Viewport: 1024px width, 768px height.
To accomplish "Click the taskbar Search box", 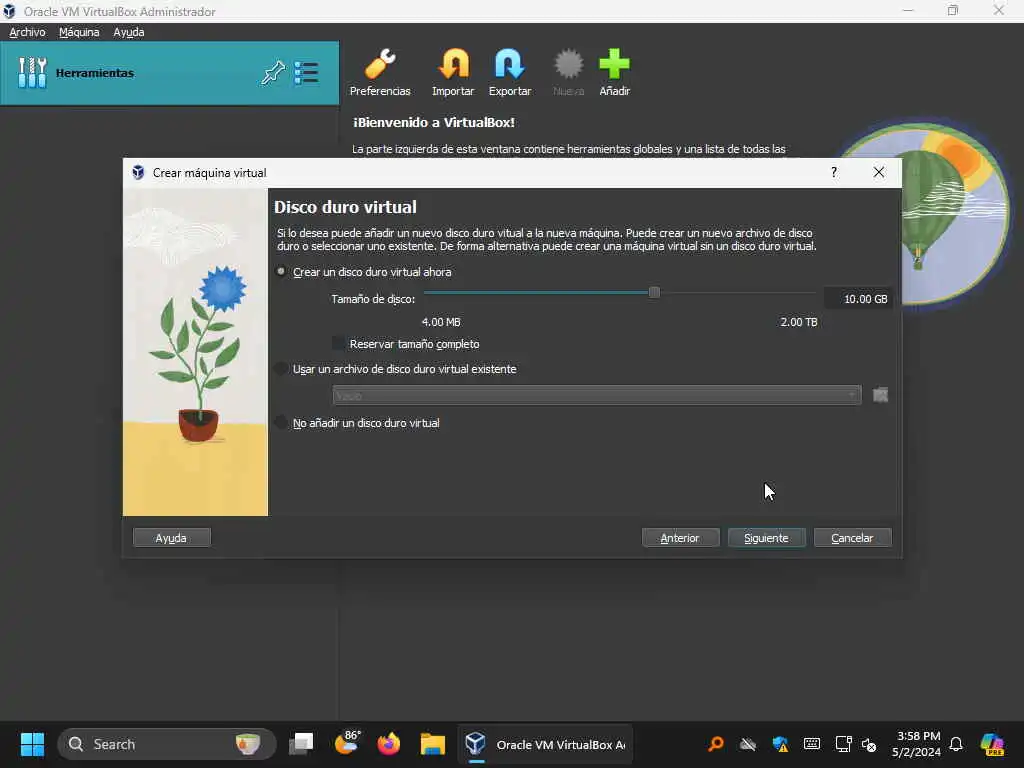I will (167, 744).
